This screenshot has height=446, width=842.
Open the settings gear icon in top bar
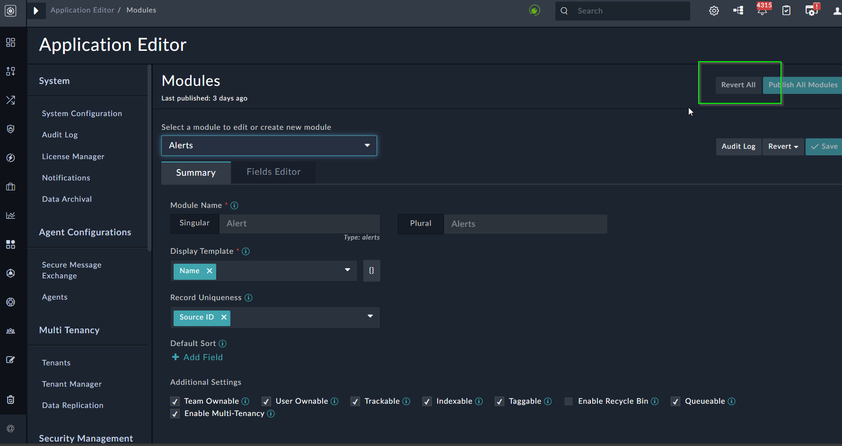tap(714, 11)
